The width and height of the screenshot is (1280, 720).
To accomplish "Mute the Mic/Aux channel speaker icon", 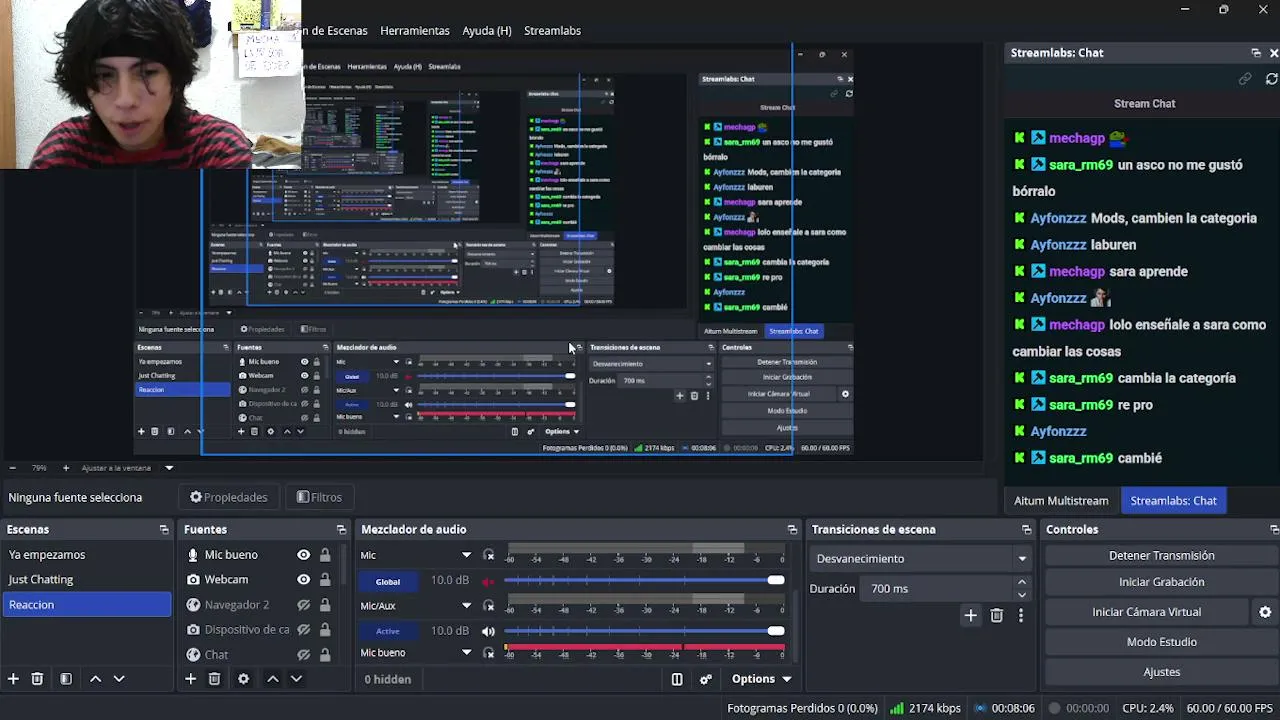I will click(488, 631).
